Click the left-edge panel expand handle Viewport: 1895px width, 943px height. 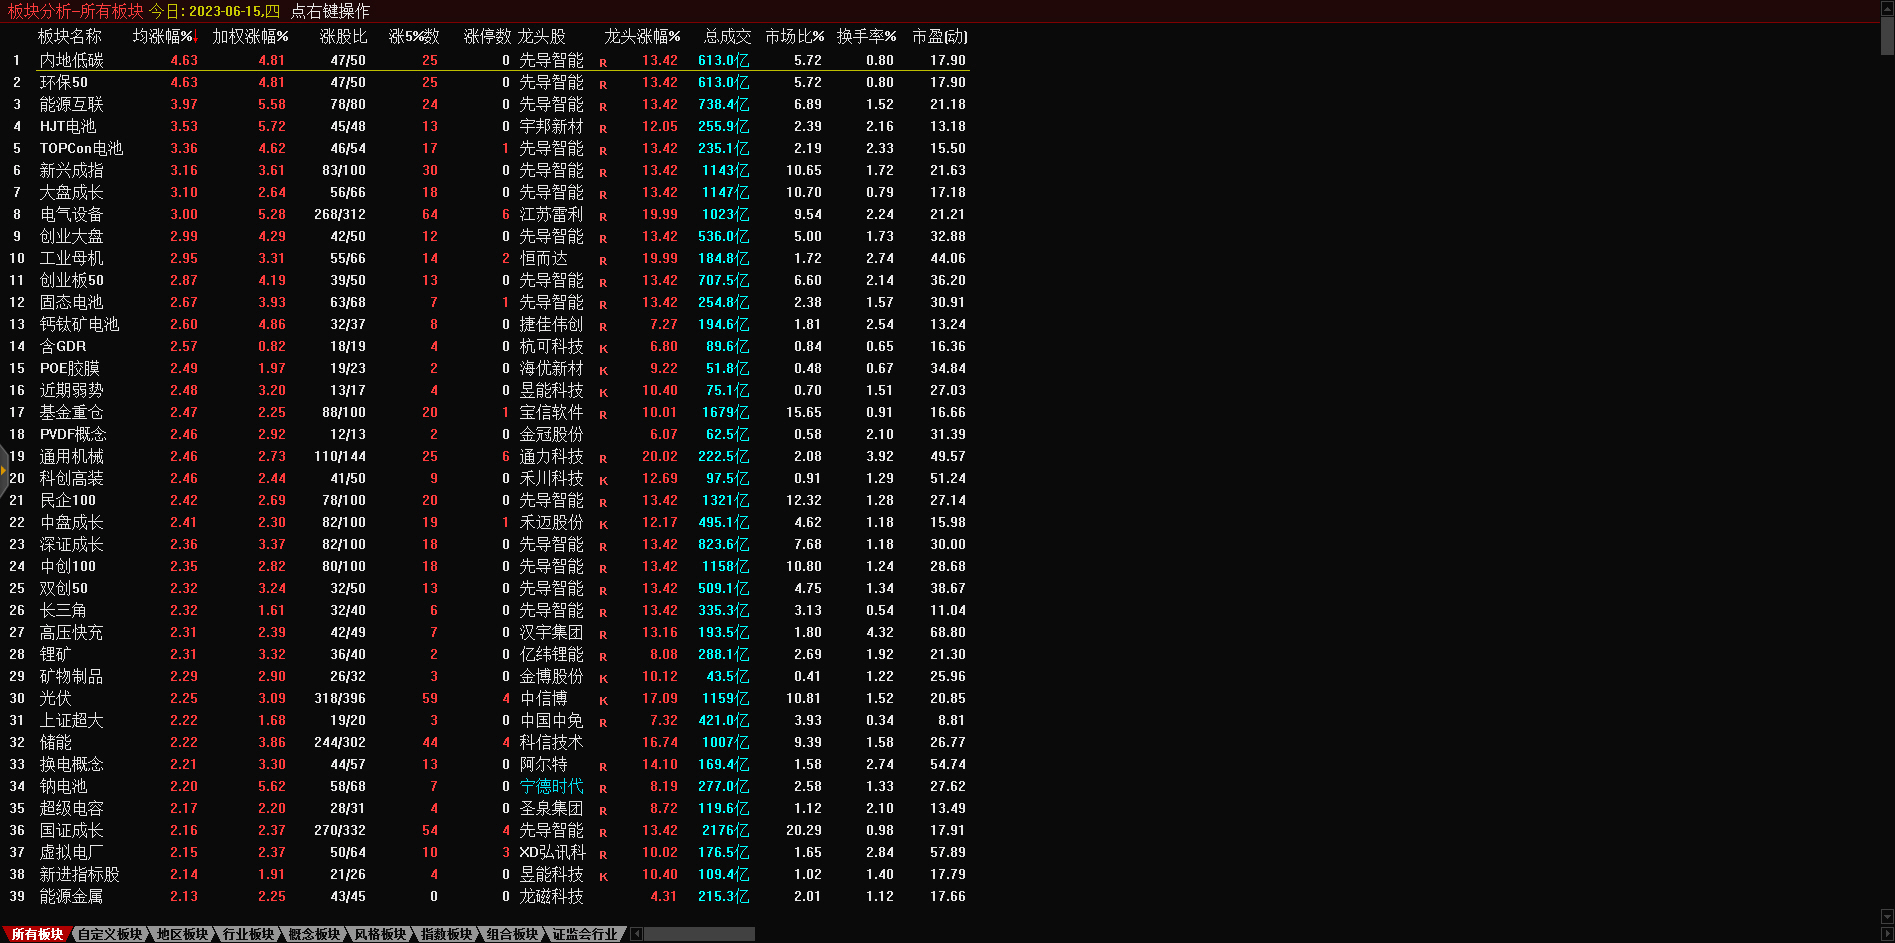click(x=4, y=469)
